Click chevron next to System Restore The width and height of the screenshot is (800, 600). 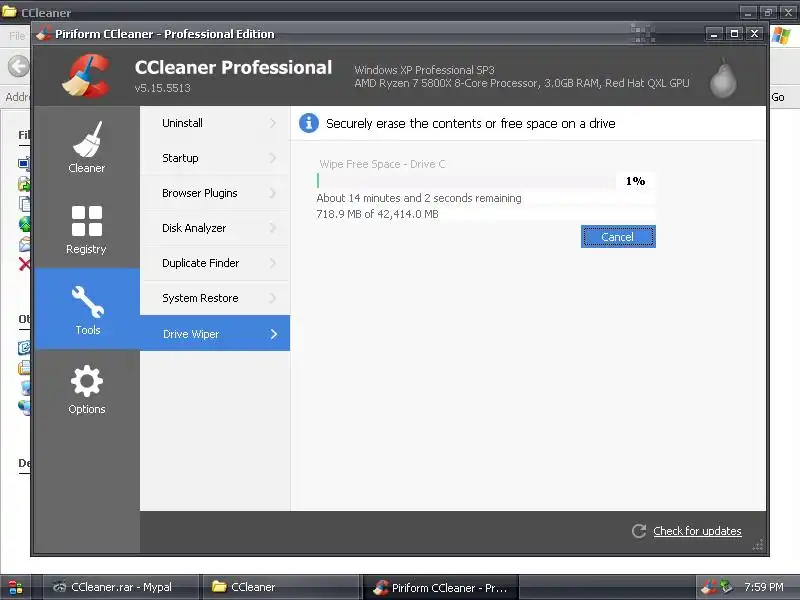(x=273, y=298)
